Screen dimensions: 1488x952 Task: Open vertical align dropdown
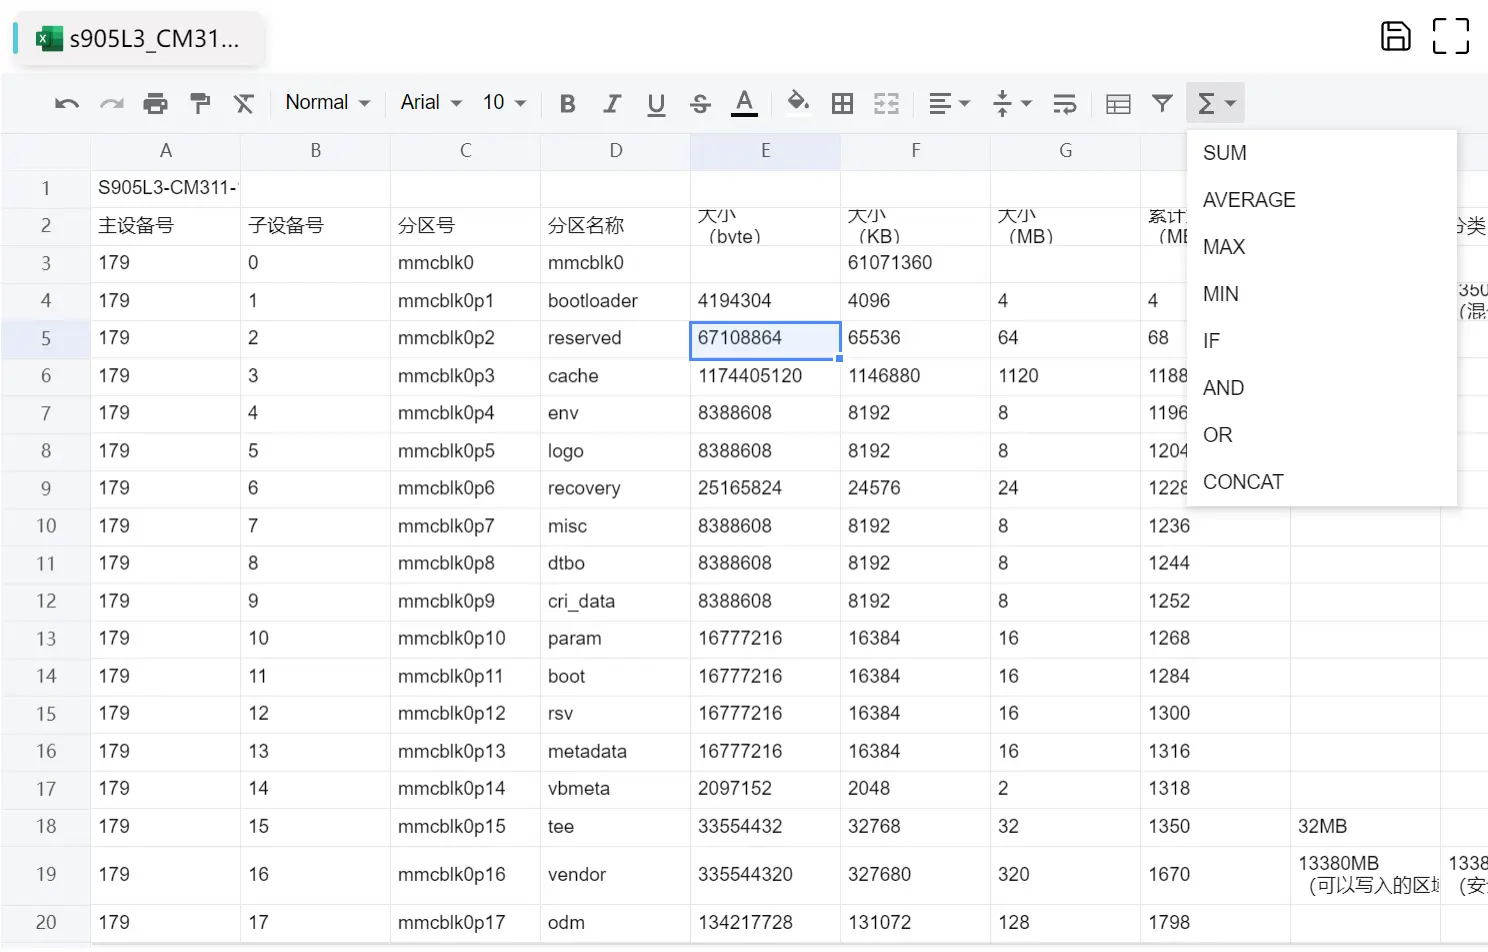tap(1012, 103)
